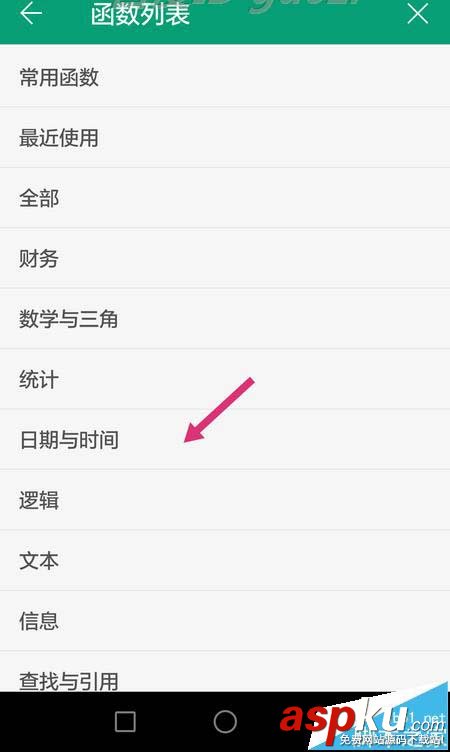Click the pink arrow annotation
The width and height of the screenshot is (450, 752).
point(219,410)
